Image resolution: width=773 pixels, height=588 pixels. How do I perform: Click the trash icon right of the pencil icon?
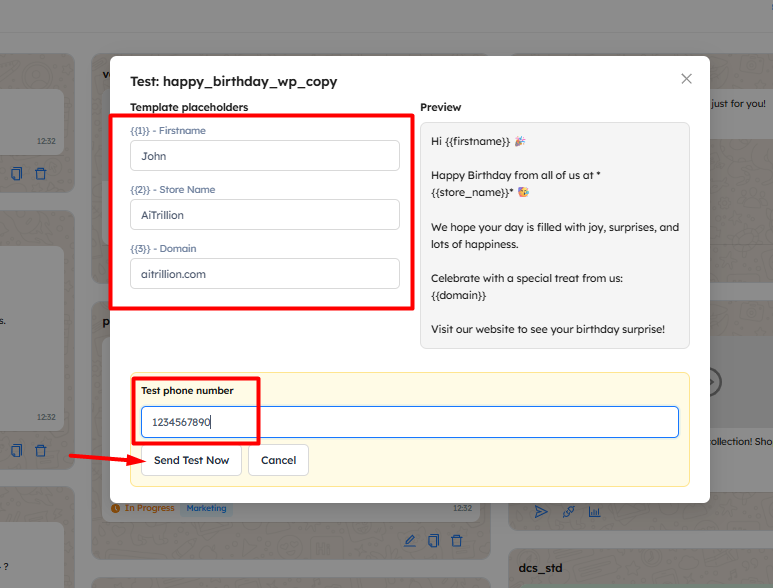pyautogui.click(x=457, y=541)
